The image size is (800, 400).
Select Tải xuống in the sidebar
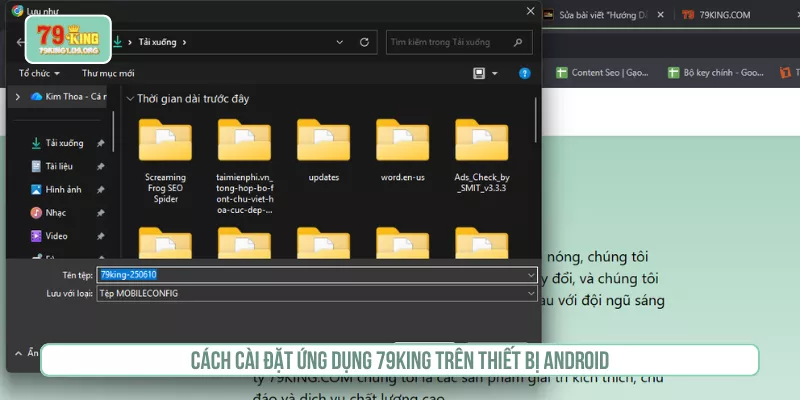[x=64, y=143]
